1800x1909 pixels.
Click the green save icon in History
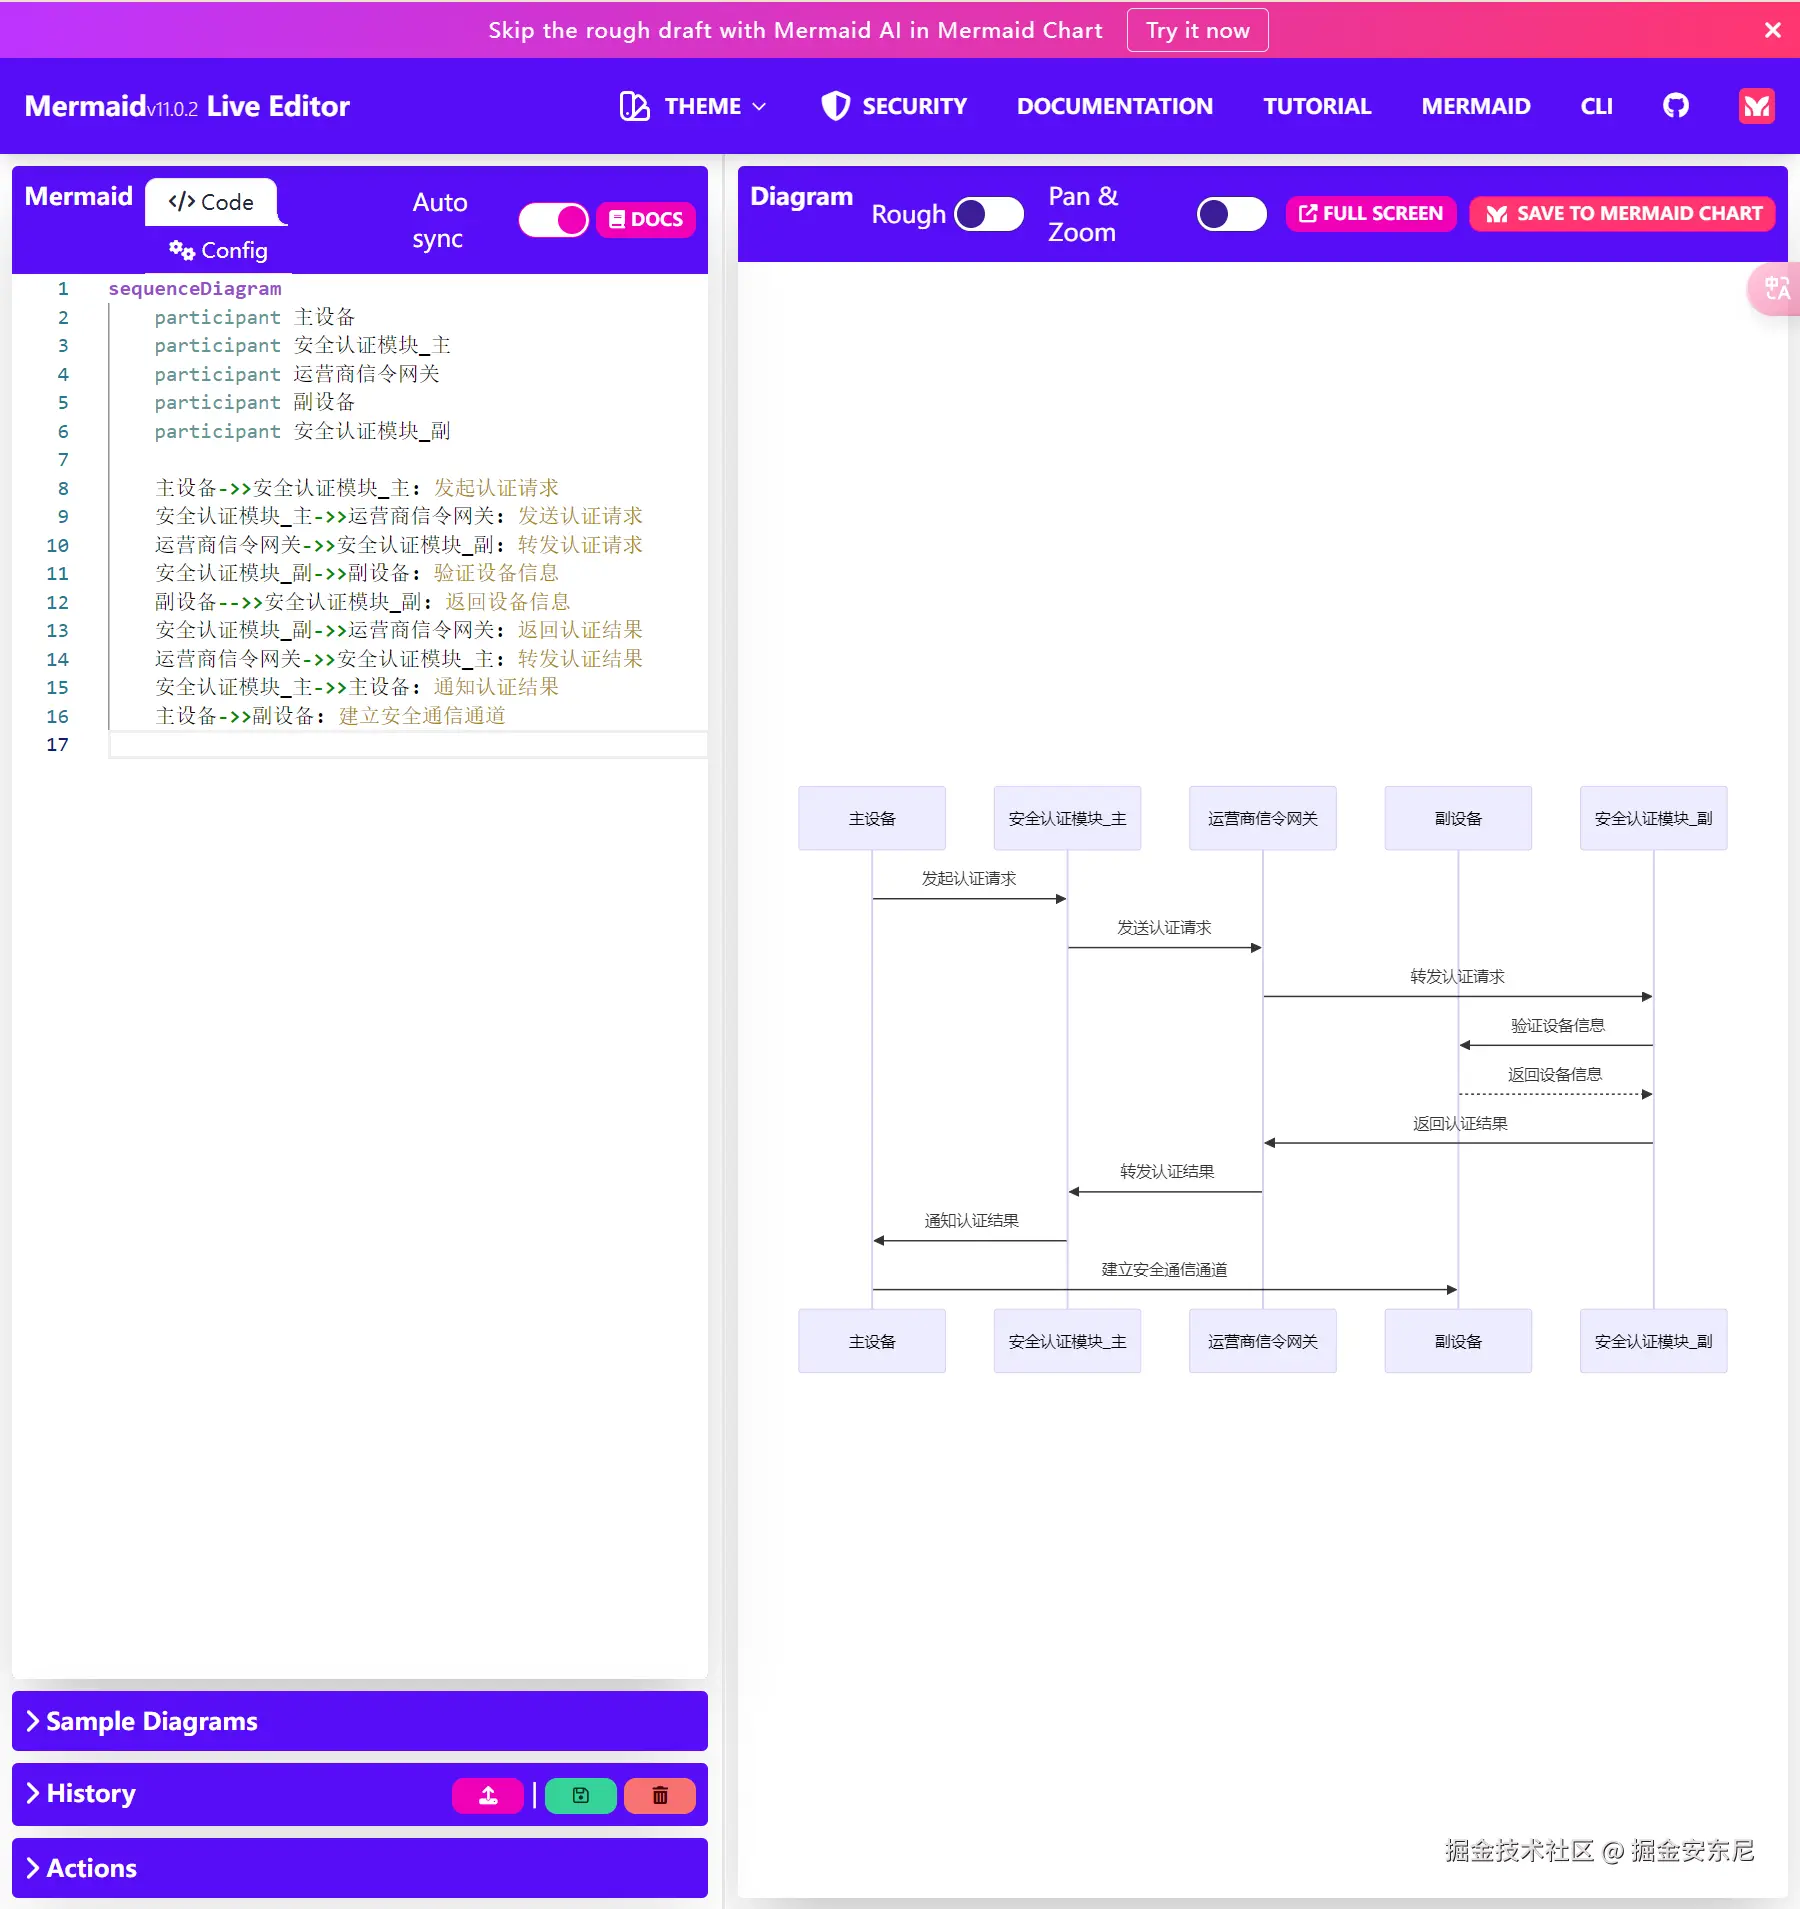[x=580, y=1795]
